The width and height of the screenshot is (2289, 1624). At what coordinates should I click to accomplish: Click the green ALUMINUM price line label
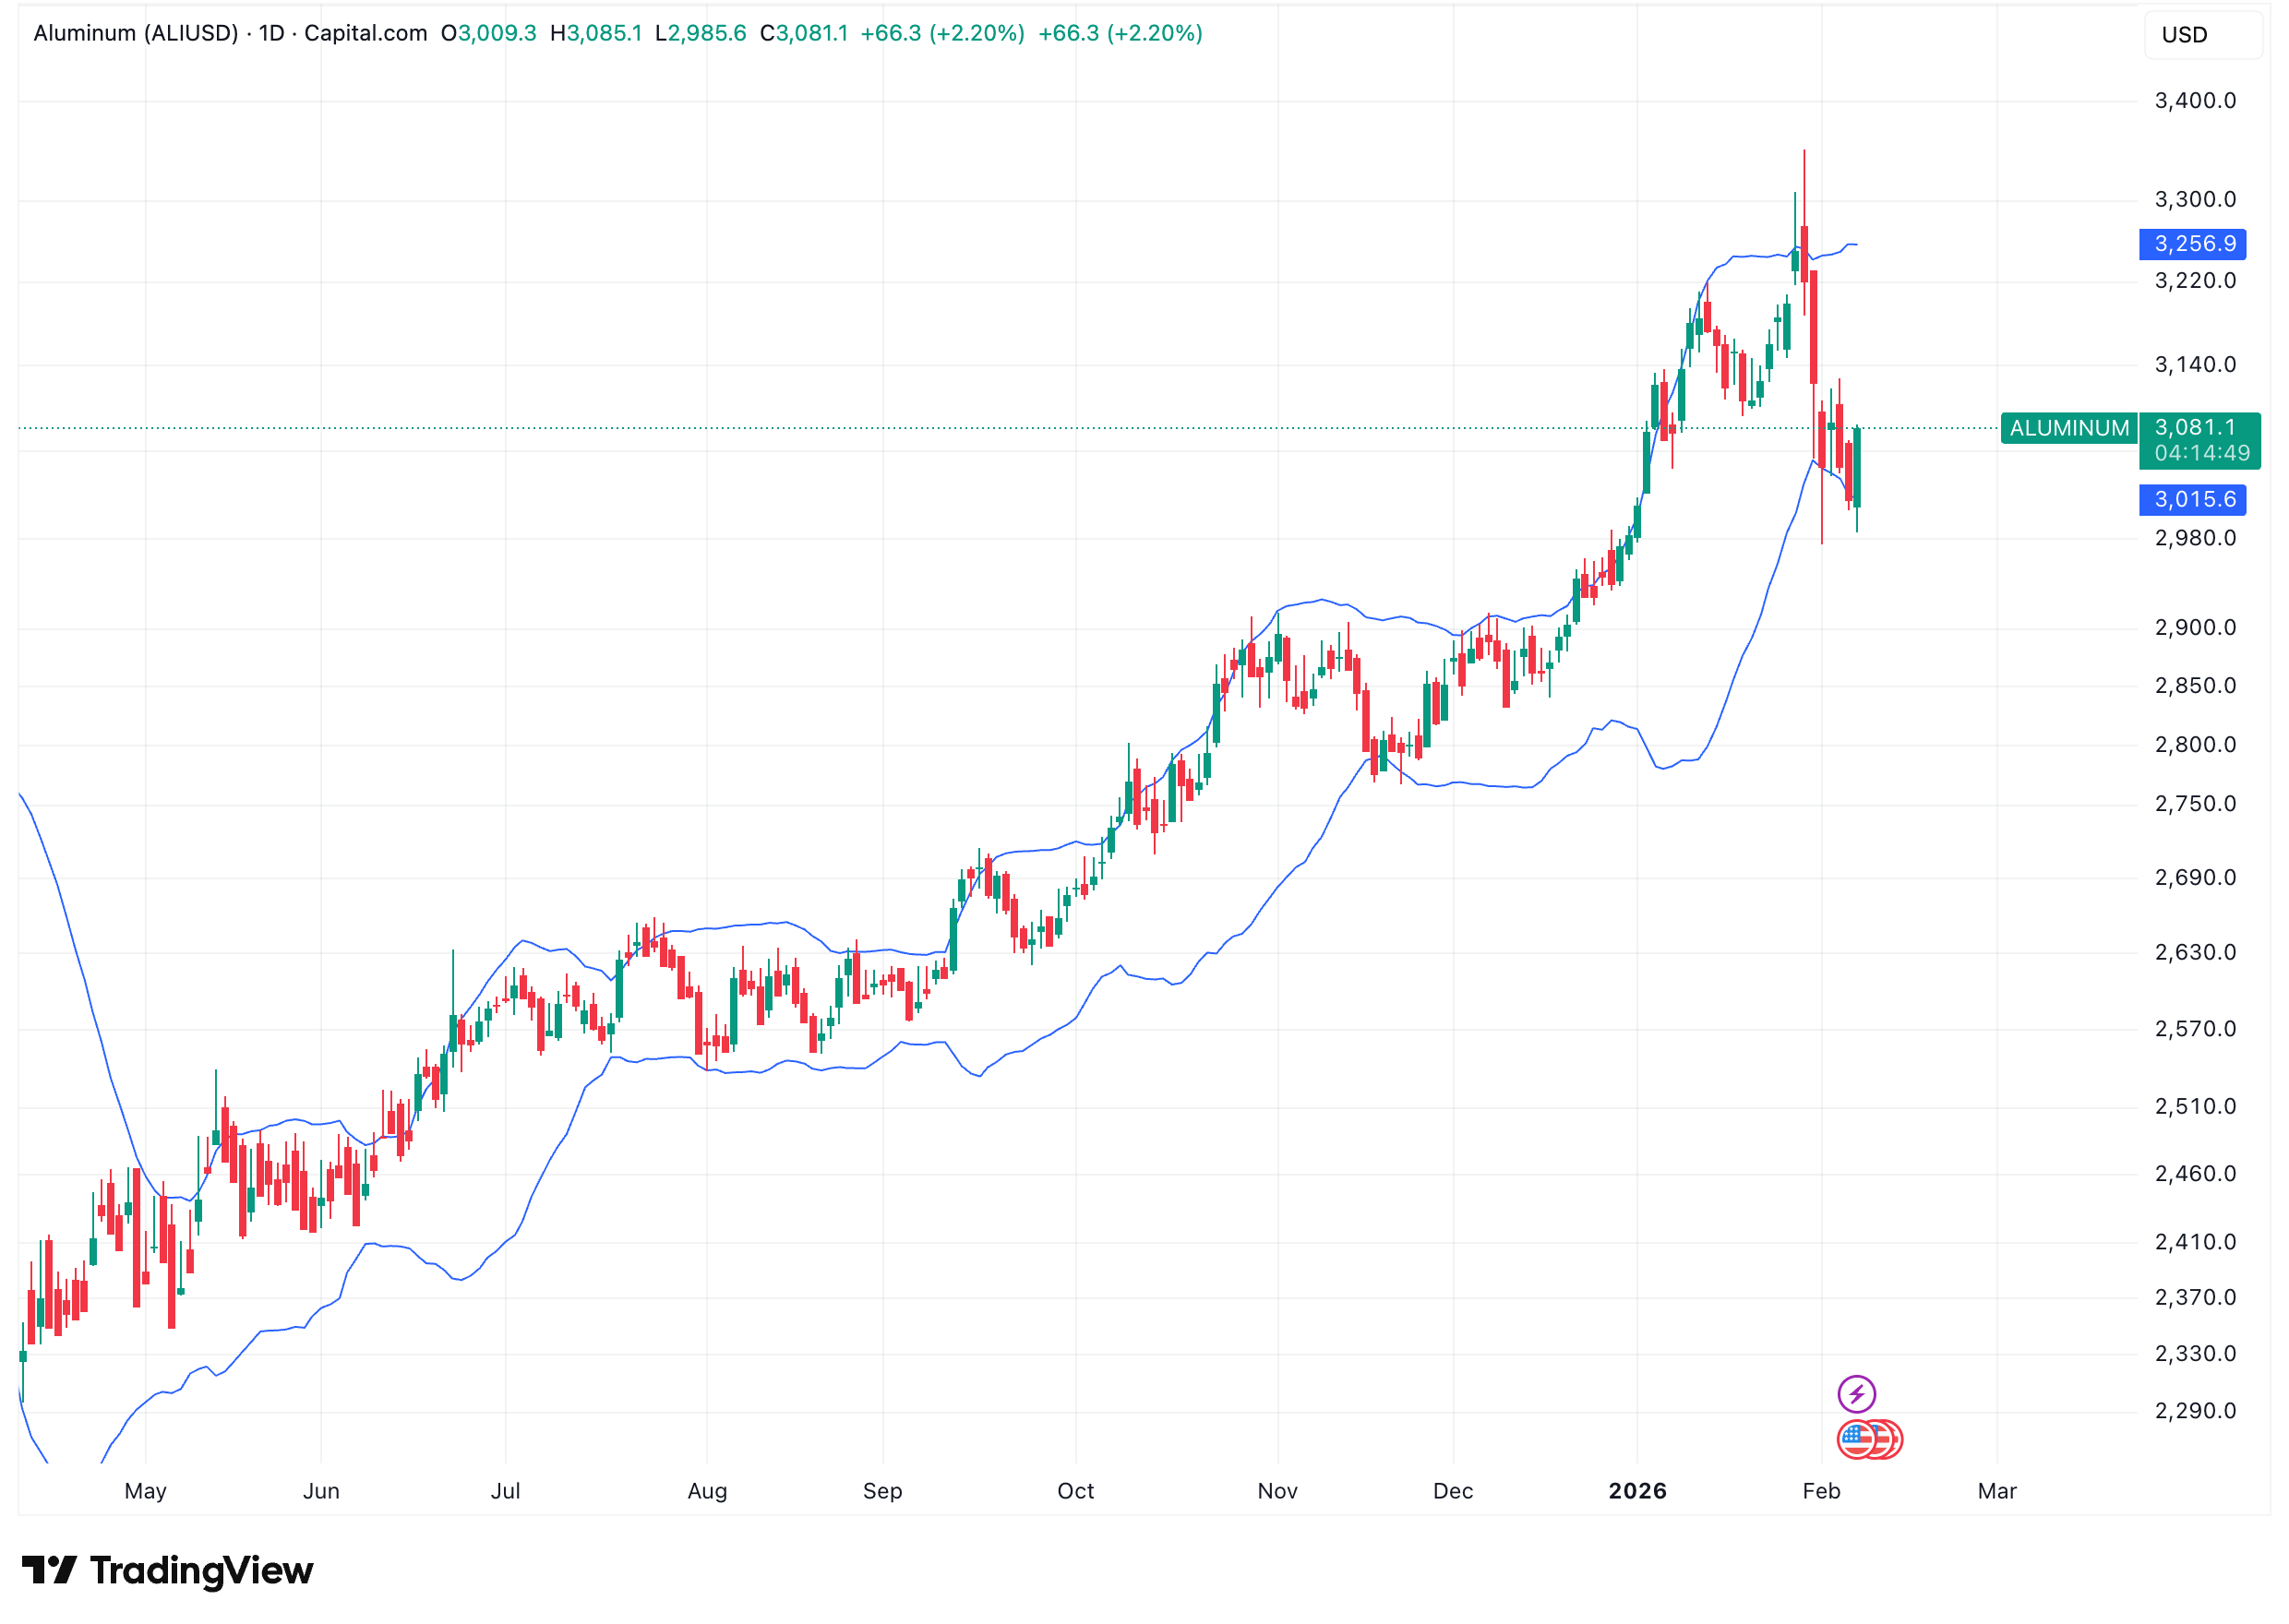point(2068,428)
